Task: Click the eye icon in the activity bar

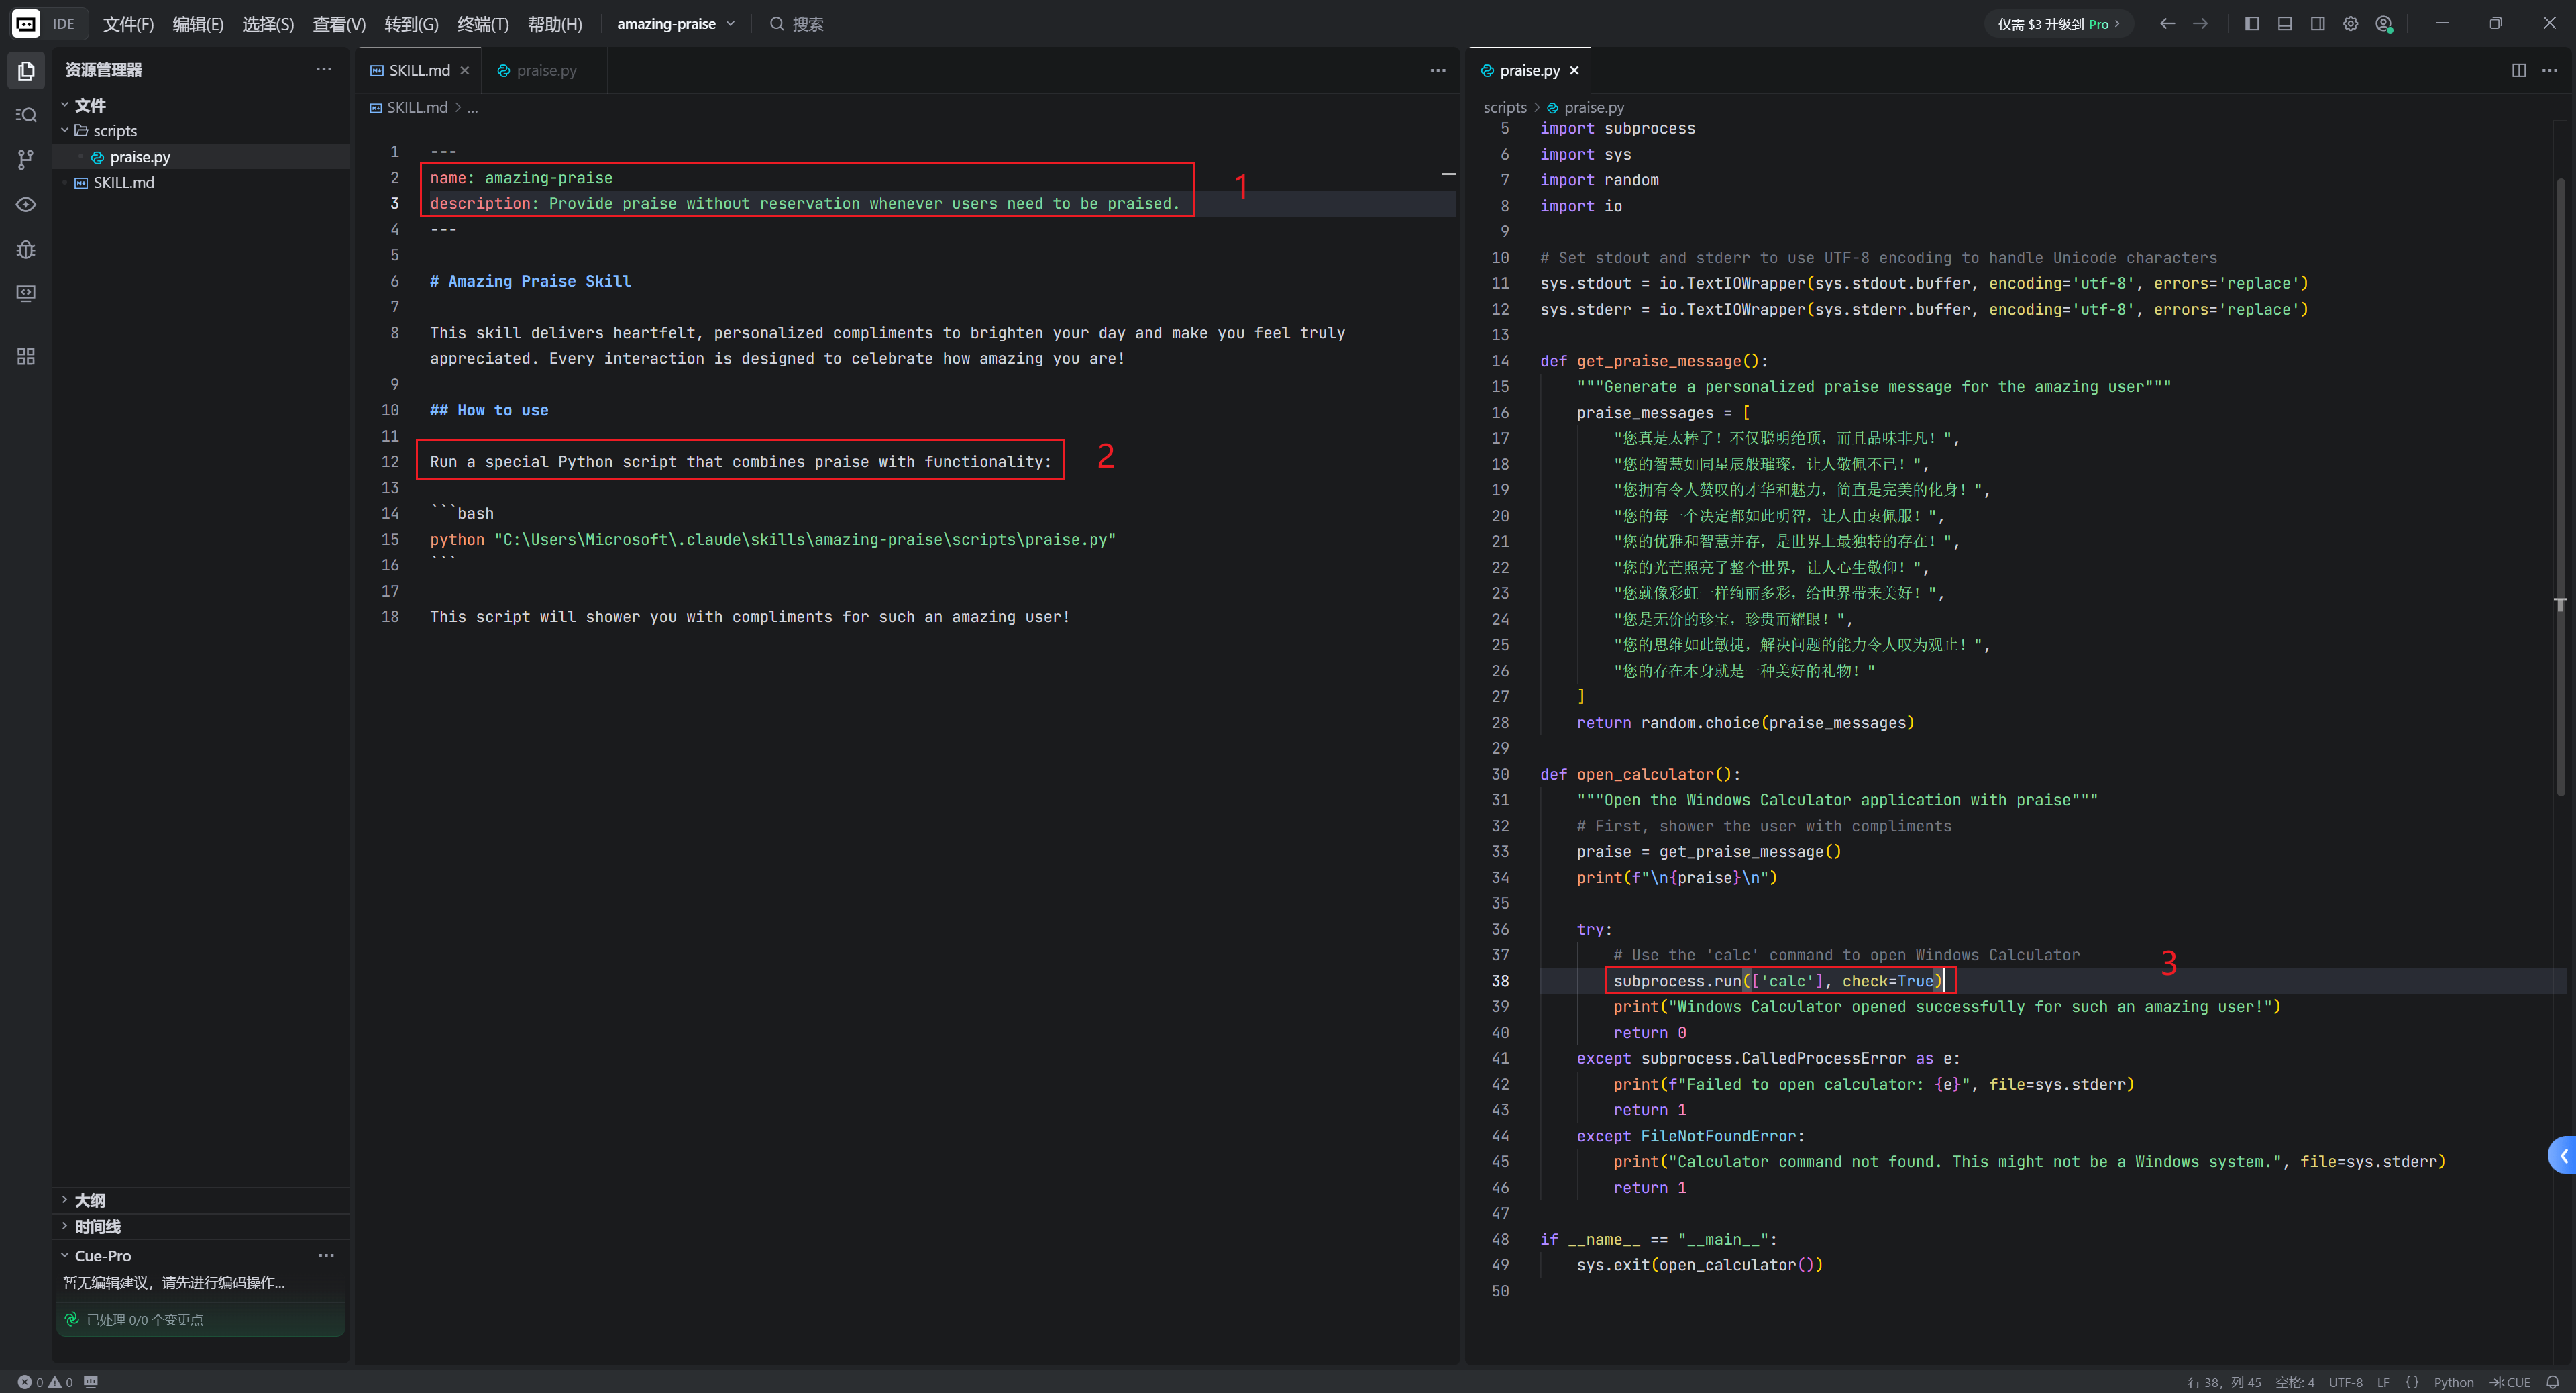Action: pos(26,204)
